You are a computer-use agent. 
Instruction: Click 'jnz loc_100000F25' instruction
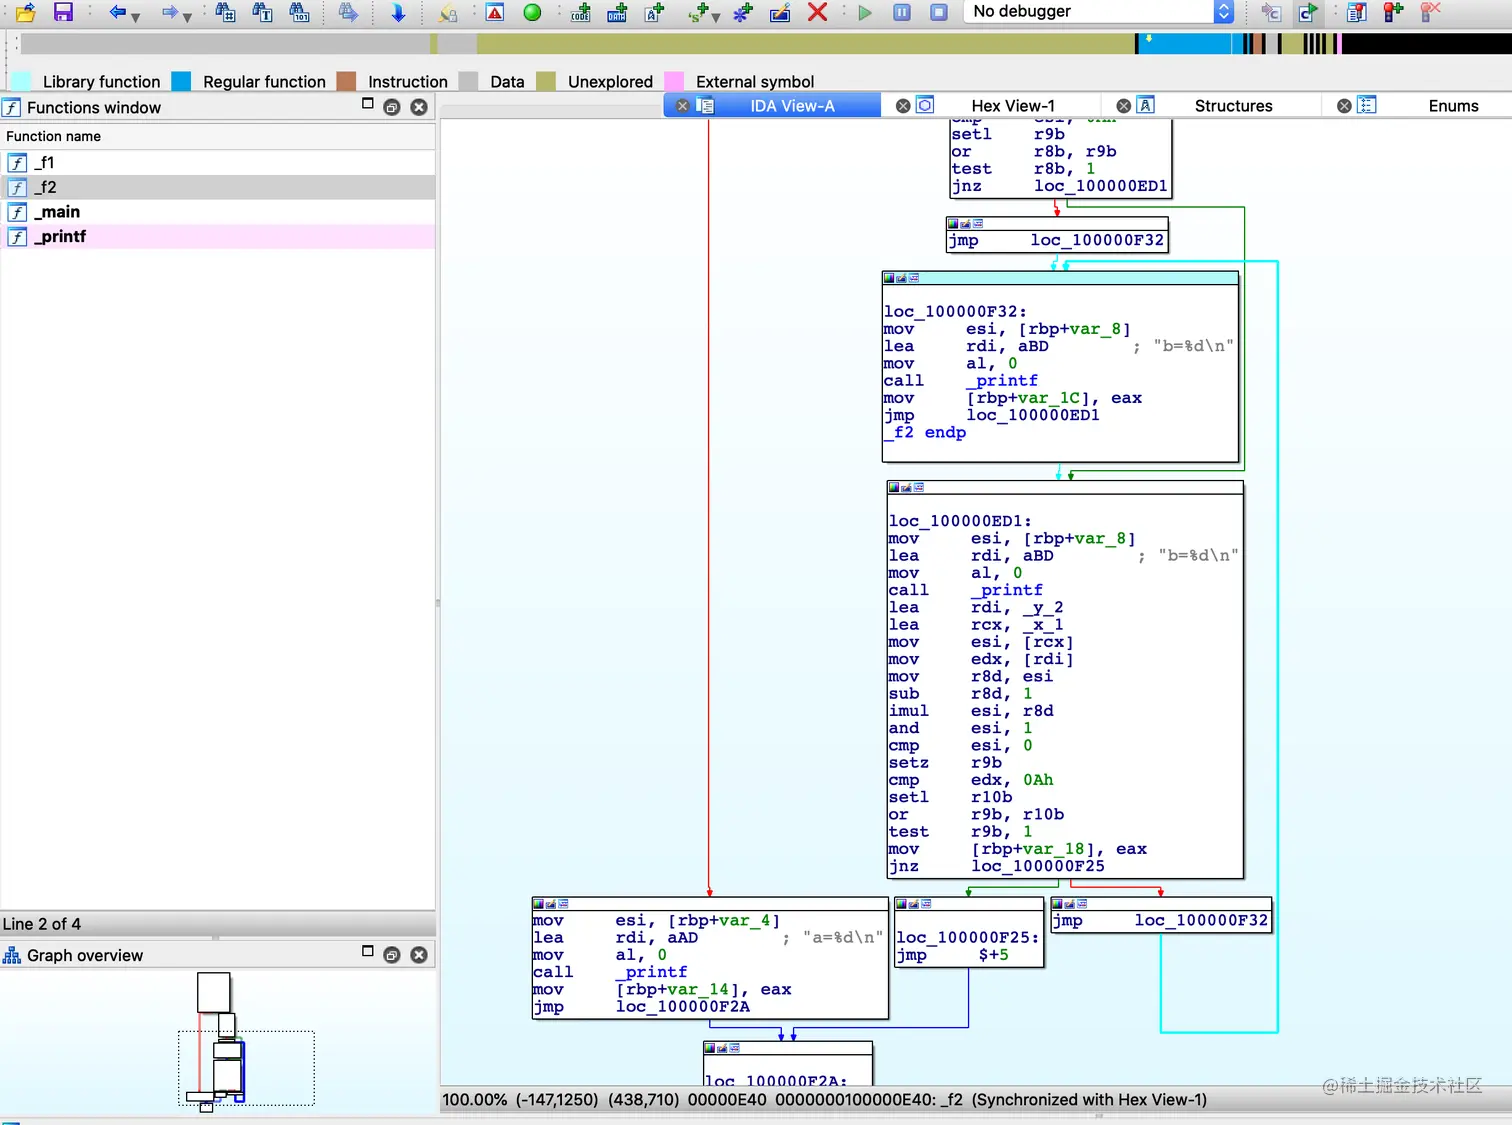pos(997,866)
